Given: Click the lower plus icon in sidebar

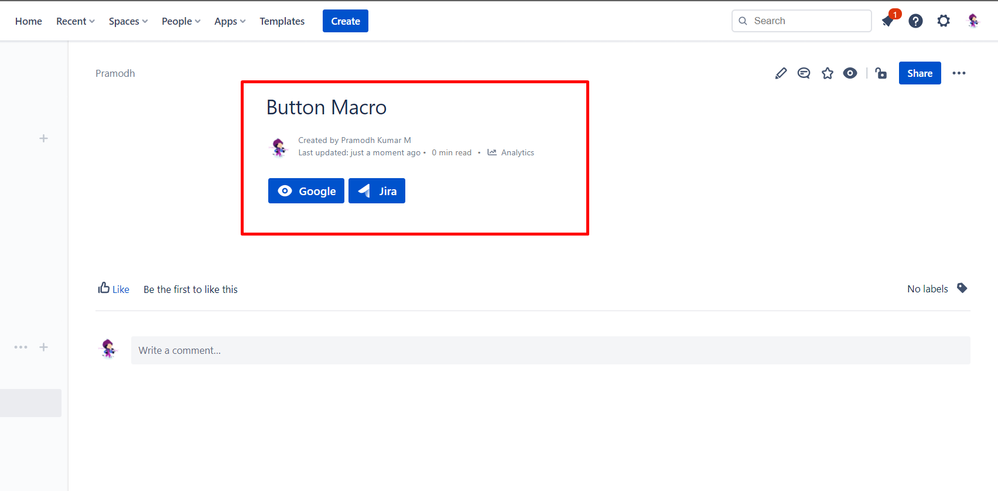Looking at the screenshot, I should 43,347.
